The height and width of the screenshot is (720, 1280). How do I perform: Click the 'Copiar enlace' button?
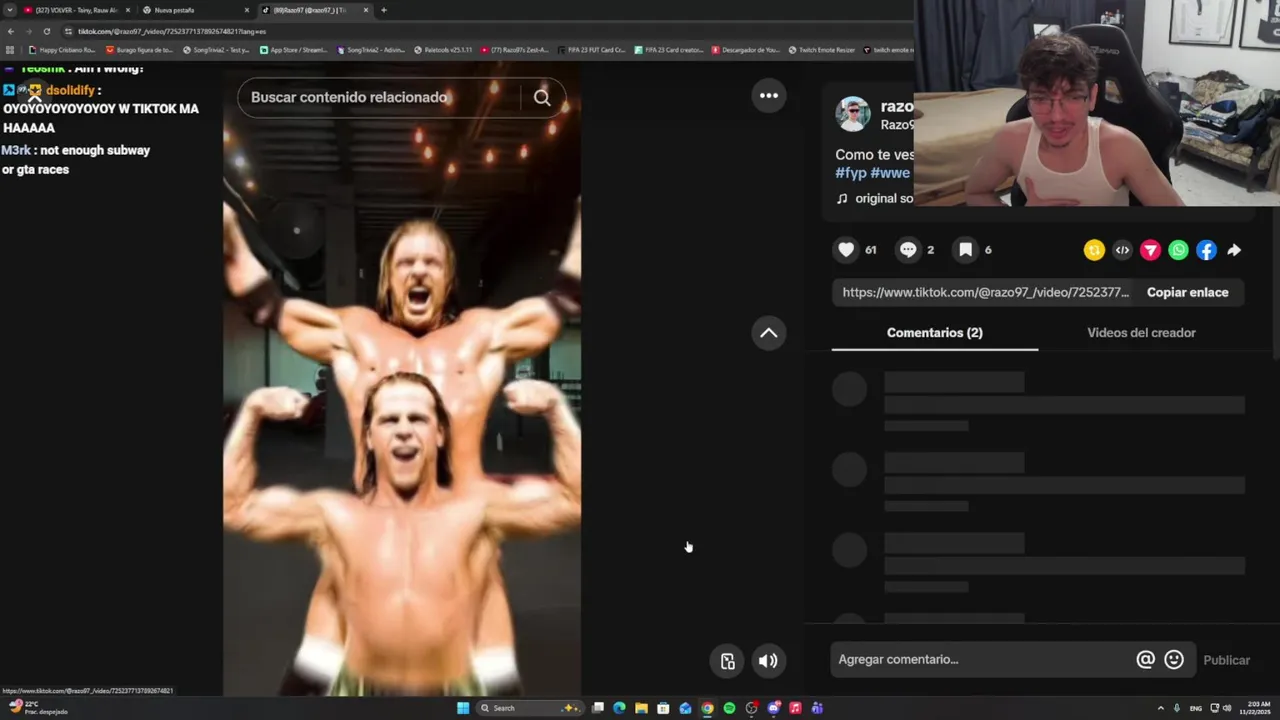coord(1187,292)
